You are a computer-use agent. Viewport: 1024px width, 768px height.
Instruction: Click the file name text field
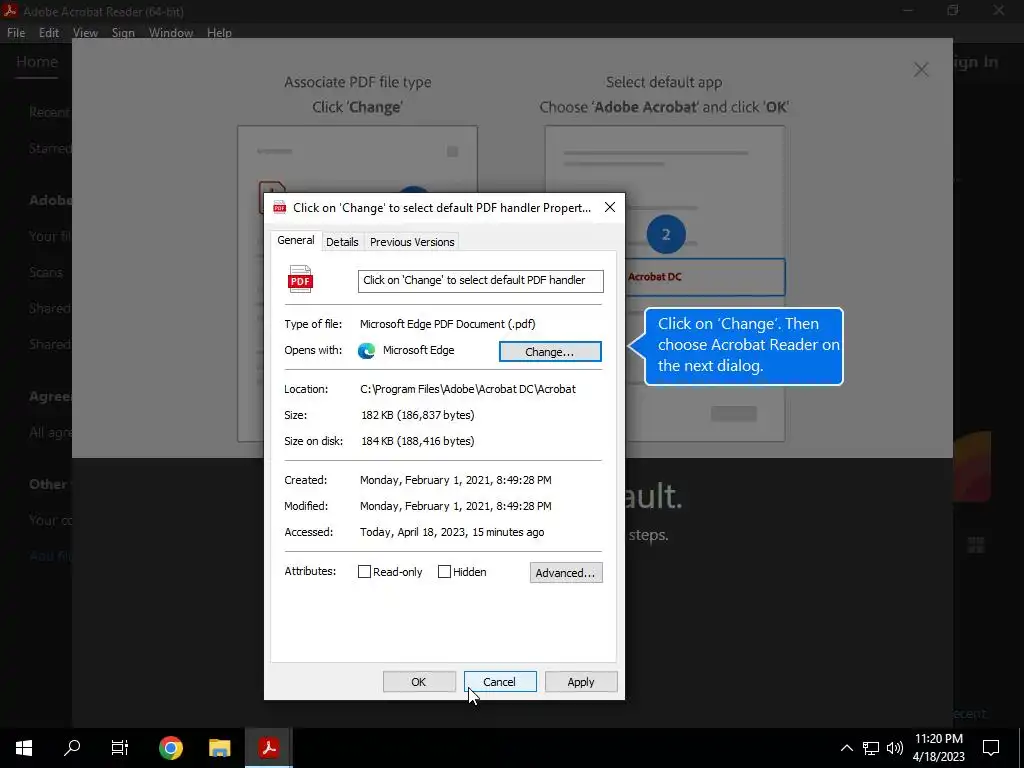[x=480, y=281]
